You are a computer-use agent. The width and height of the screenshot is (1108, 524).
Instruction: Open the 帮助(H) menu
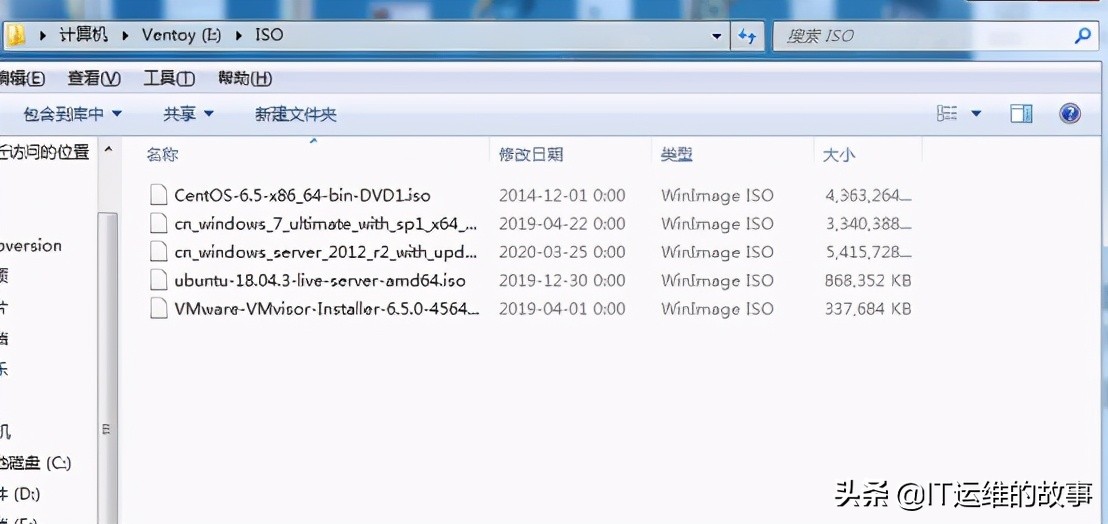pos(244,78)
